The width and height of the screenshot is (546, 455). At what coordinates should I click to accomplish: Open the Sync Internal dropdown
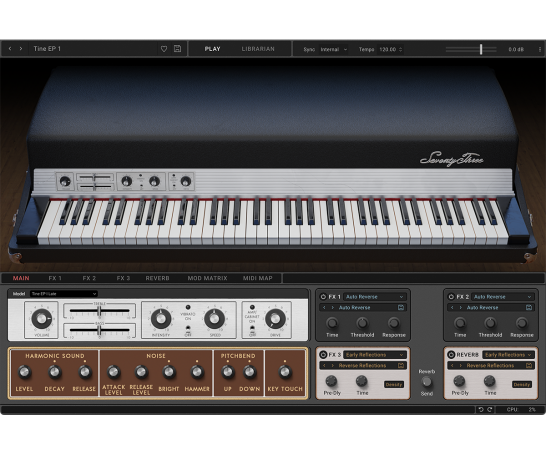[x=334, y=49]
